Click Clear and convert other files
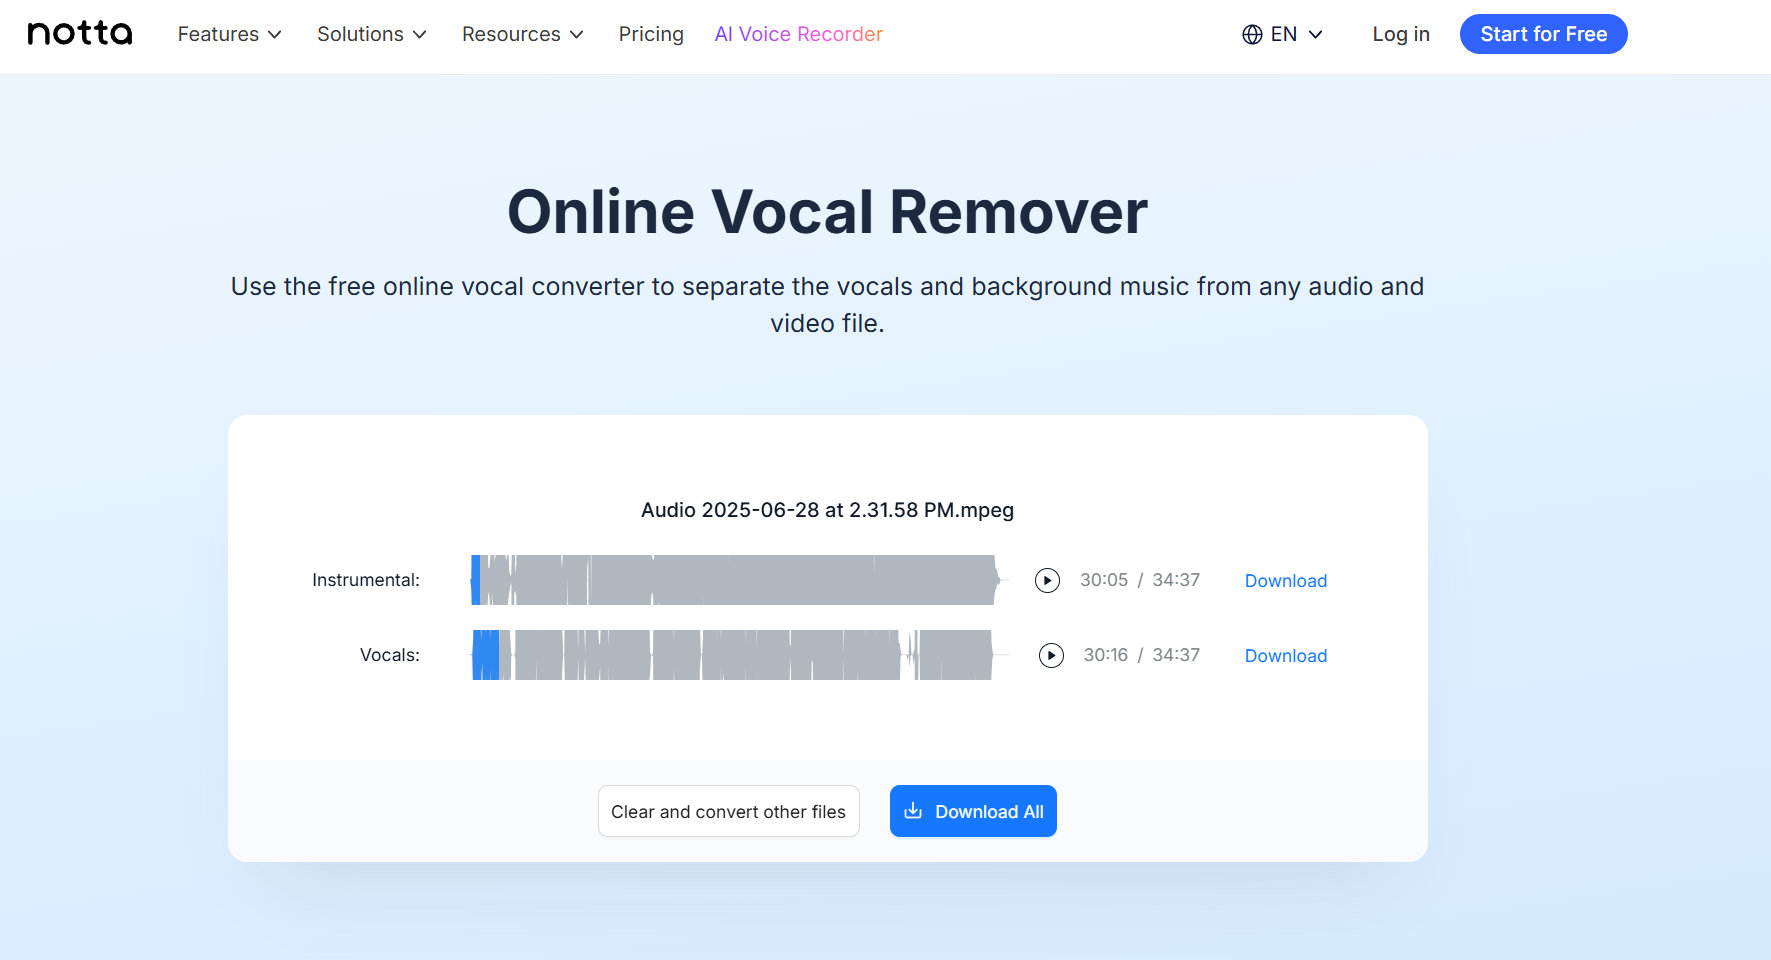The width and height of the screenshot is (1771, 960). [x=728, y=811]
